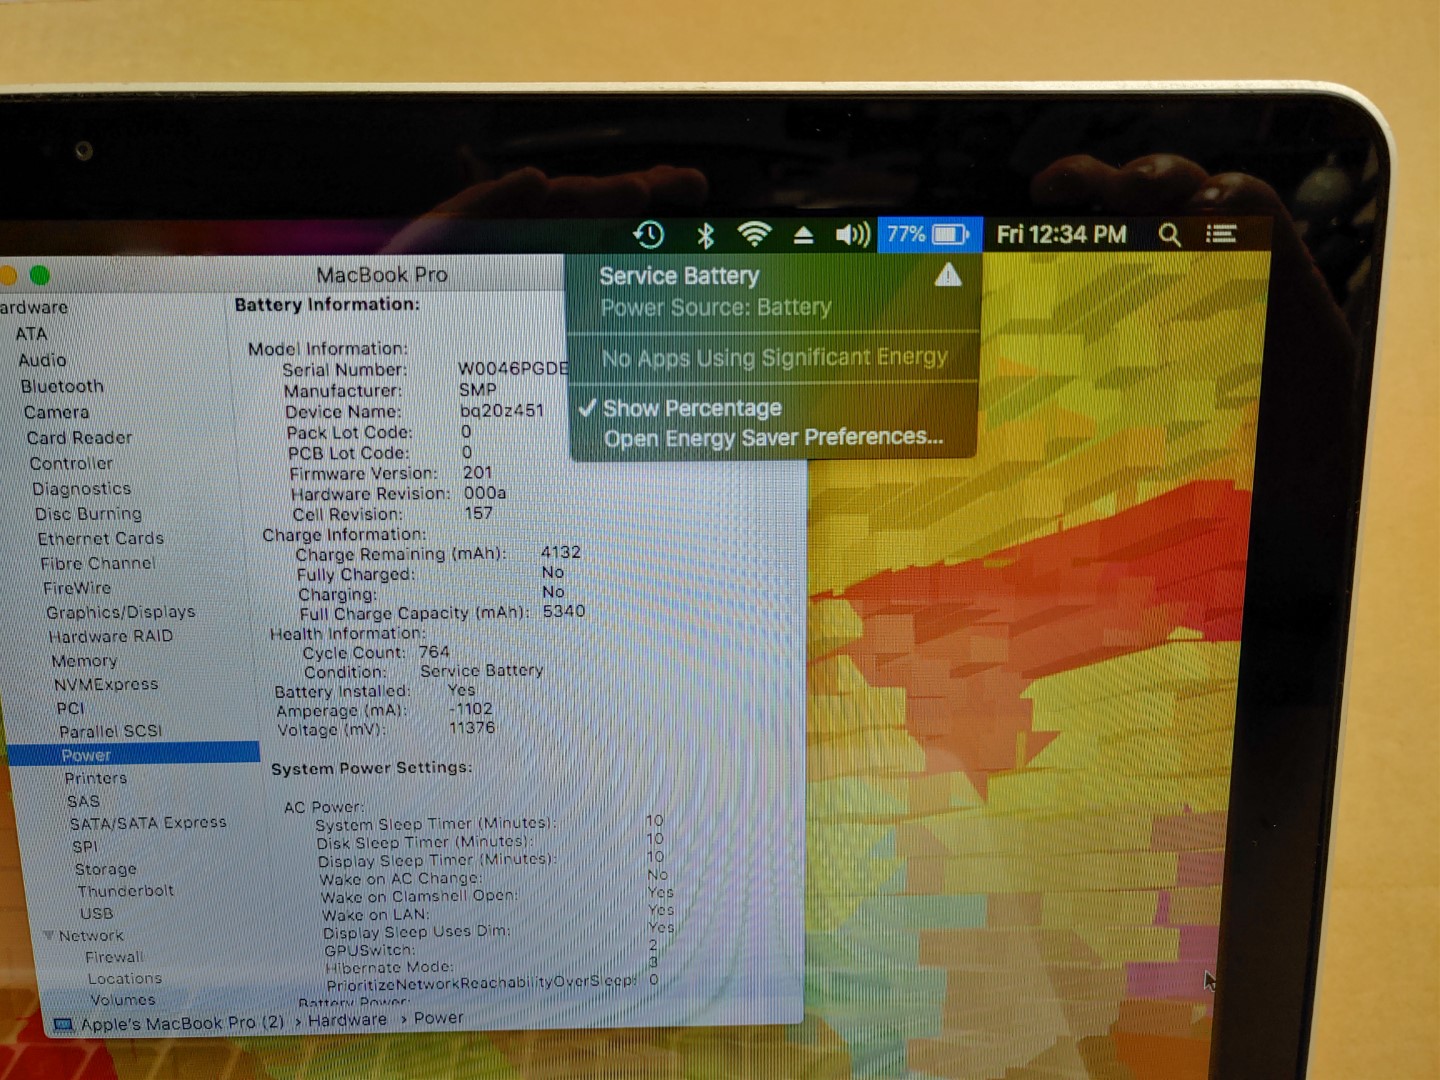Collapse the Network tree section

tap(48, 935)
